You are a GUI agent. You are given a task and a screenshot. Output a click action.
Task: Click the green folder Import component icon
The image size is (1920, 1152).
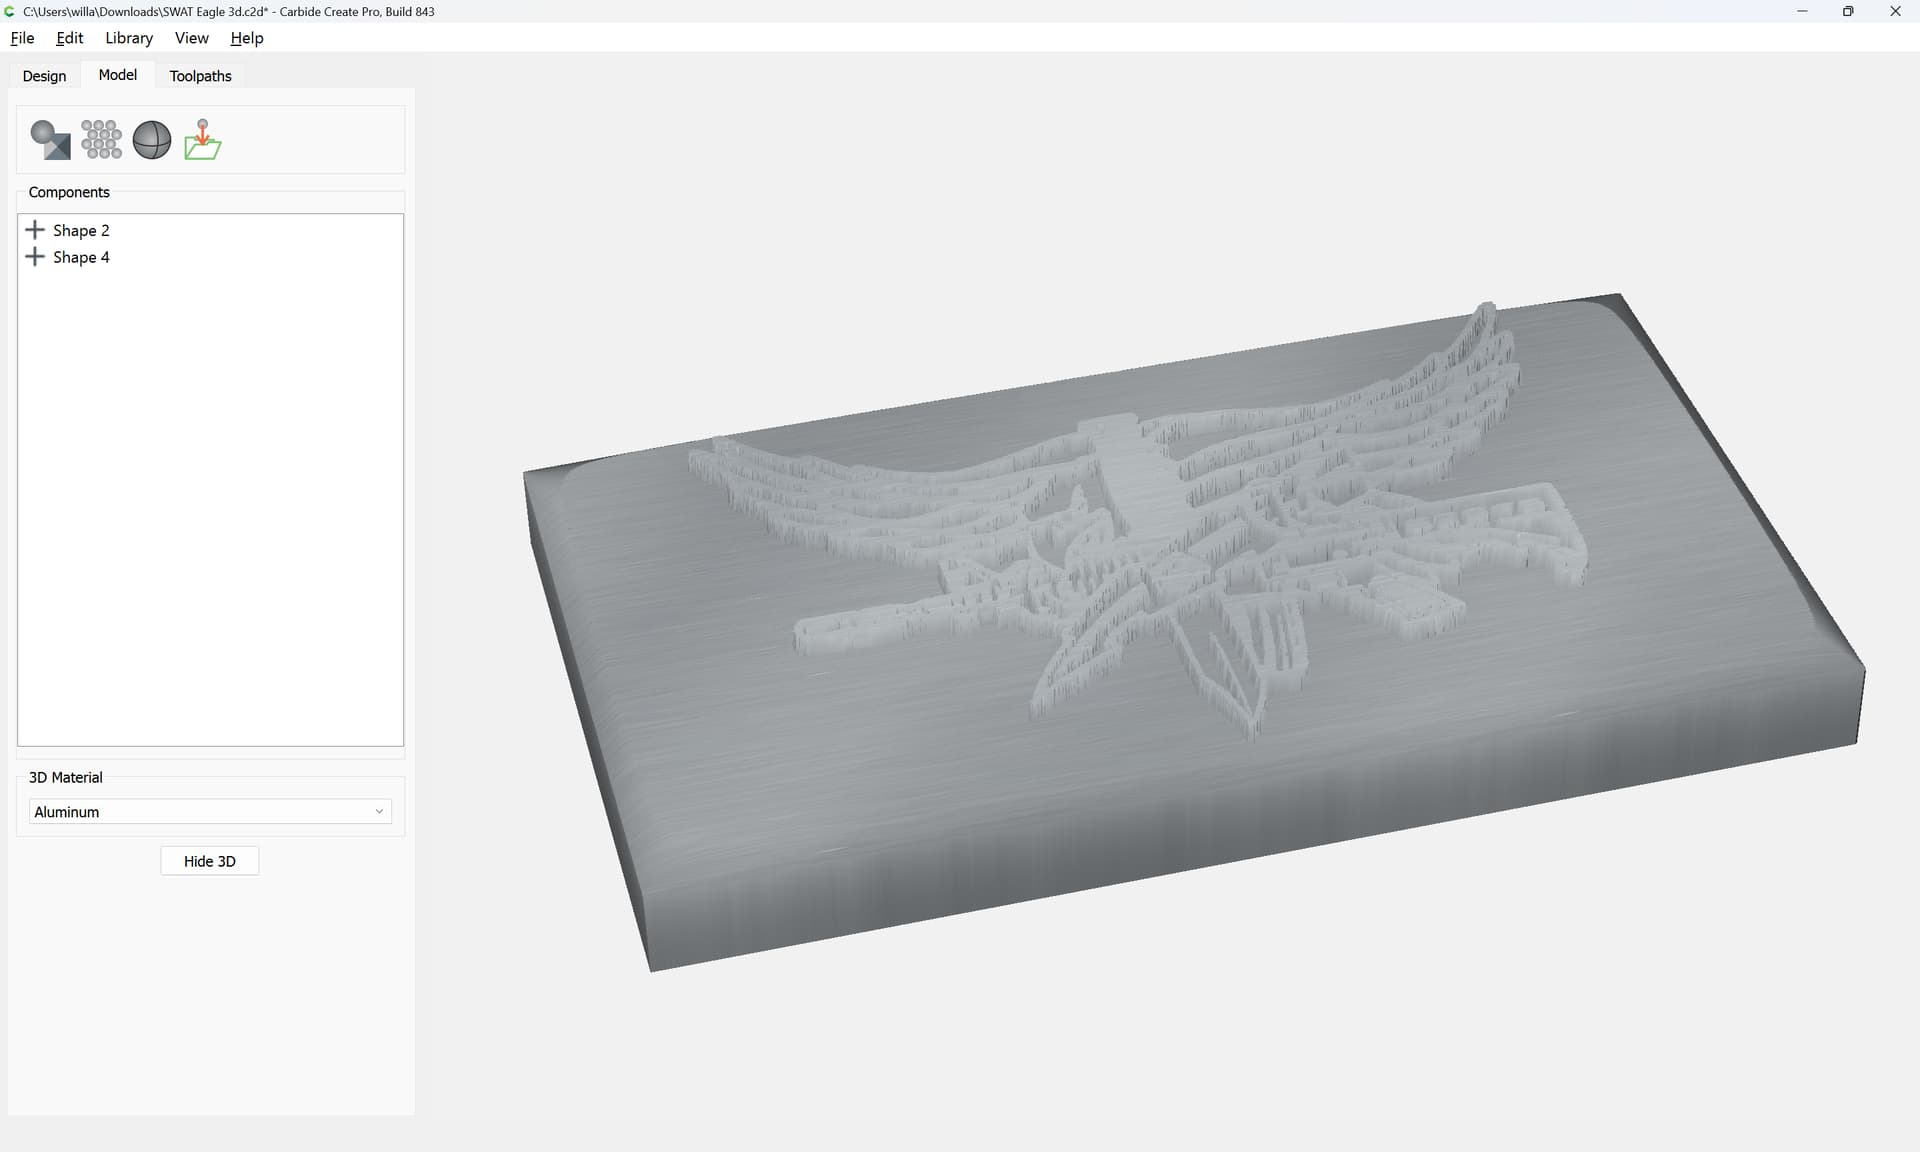[x=203, y=140]
